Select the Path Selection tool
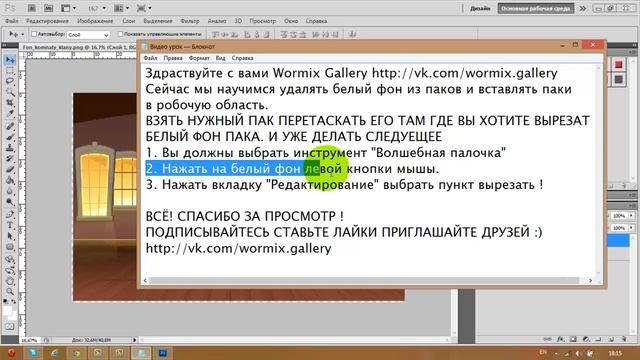The height and width of the screenshot is (360, 640). 10,236
